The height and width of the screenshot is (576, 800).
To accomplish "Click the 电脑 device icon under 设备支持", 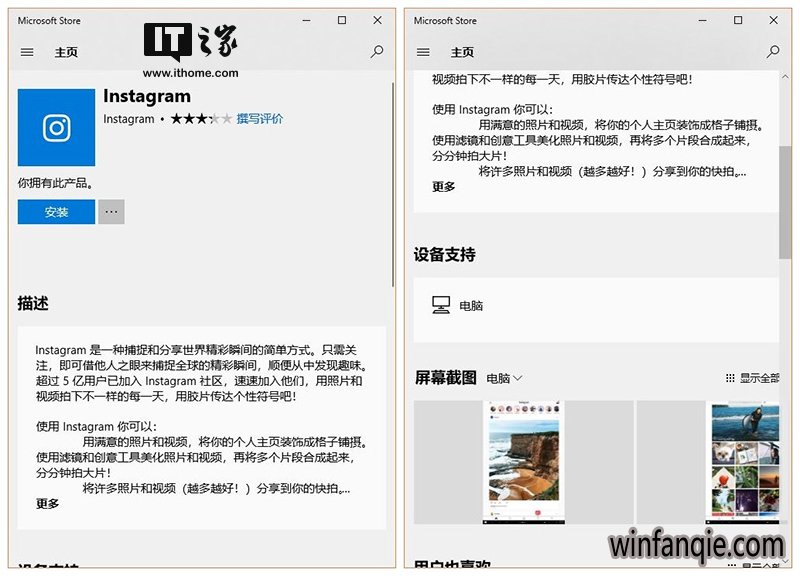I will click(441, 305).
